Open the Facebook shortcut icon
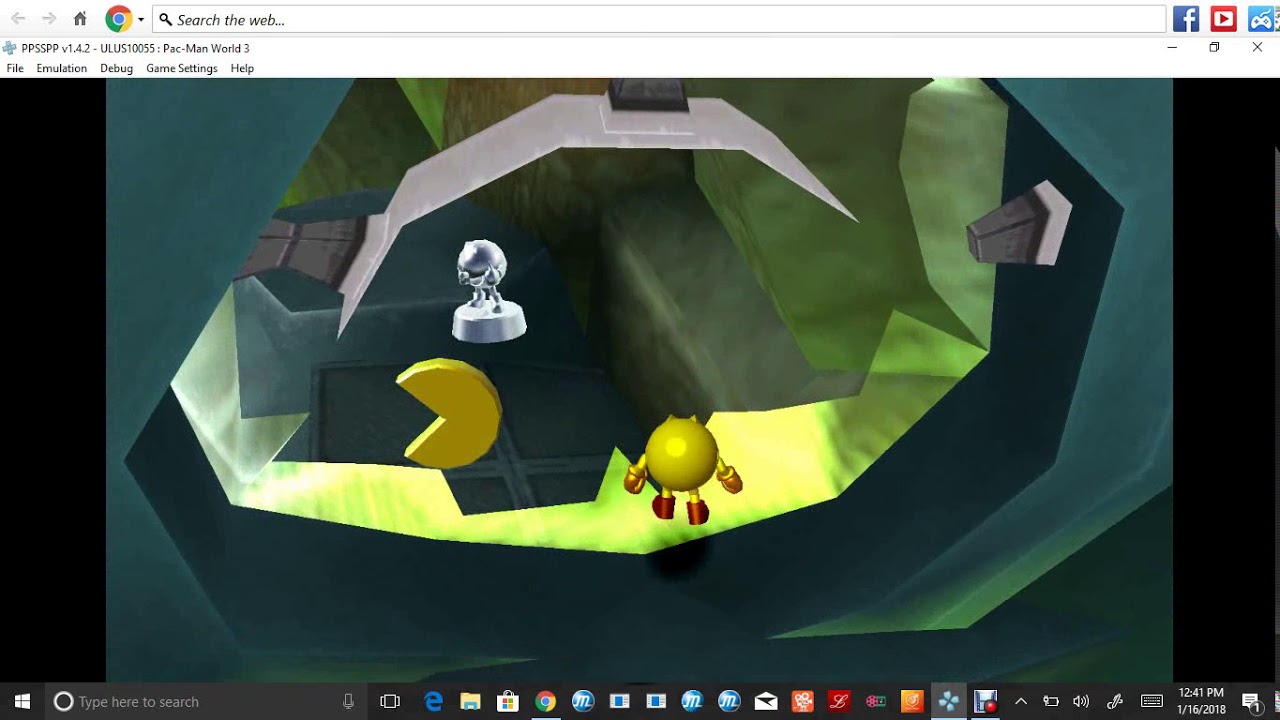This screenshot has width=1280, height=720. point(1186,19)
